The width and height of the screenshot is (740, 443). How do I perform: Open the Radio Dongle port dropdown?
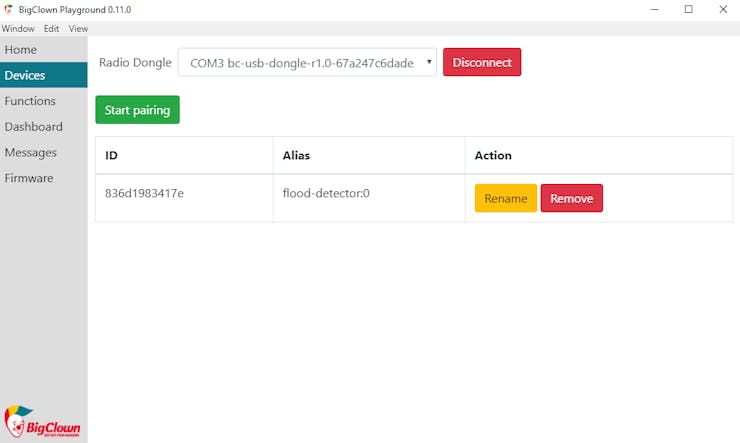307,62
